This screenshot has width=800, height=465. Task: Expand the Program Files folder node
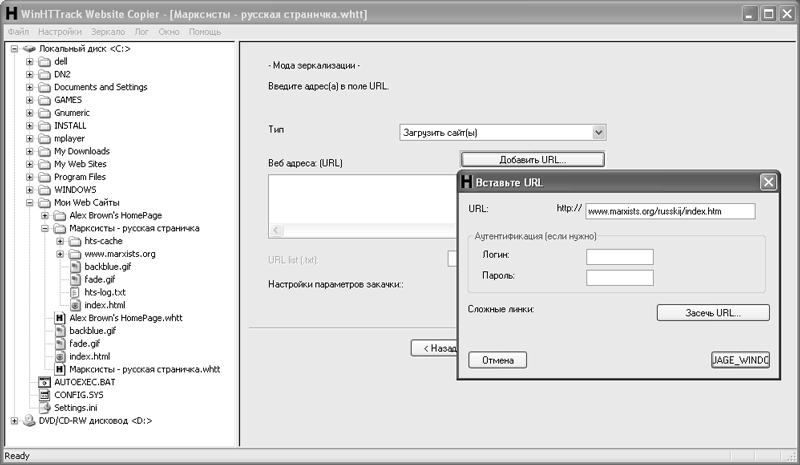[30, 177]
